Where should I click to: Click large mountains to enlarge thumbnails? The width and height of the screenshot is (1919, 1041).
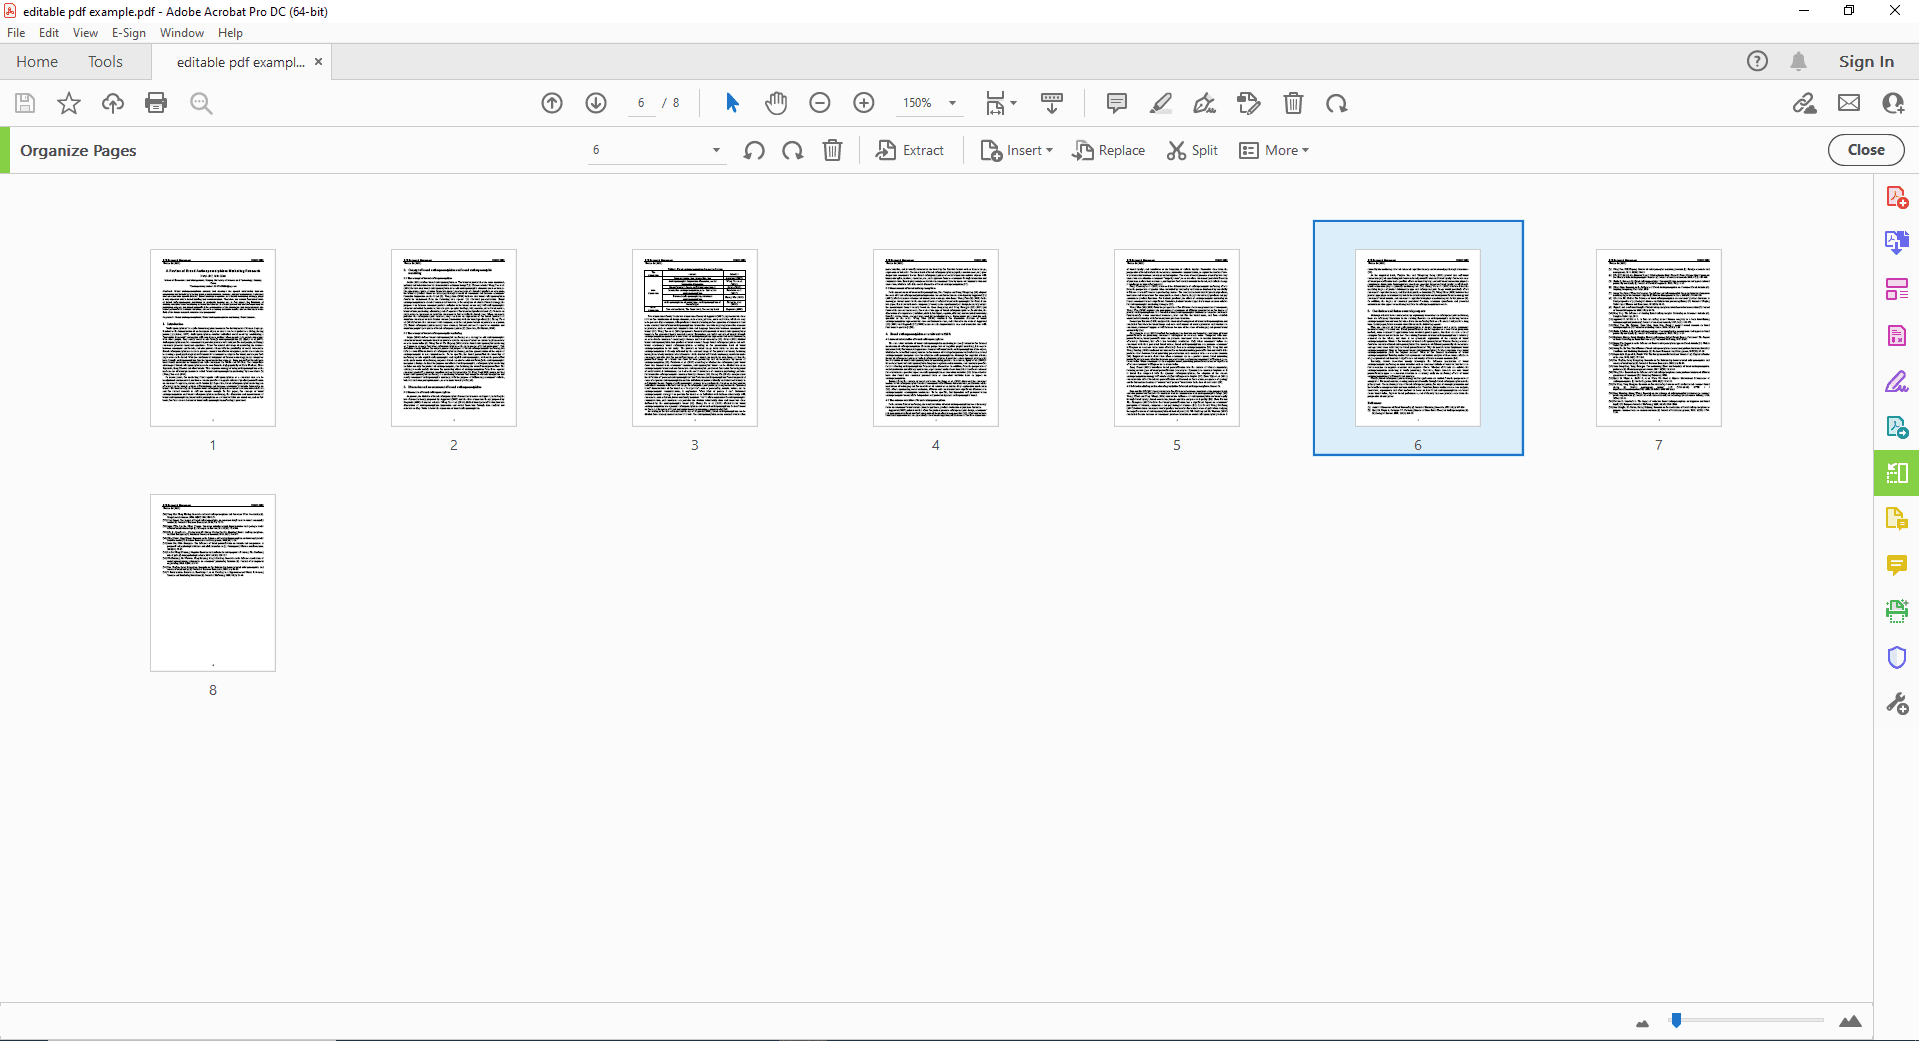[1850, 1021]
